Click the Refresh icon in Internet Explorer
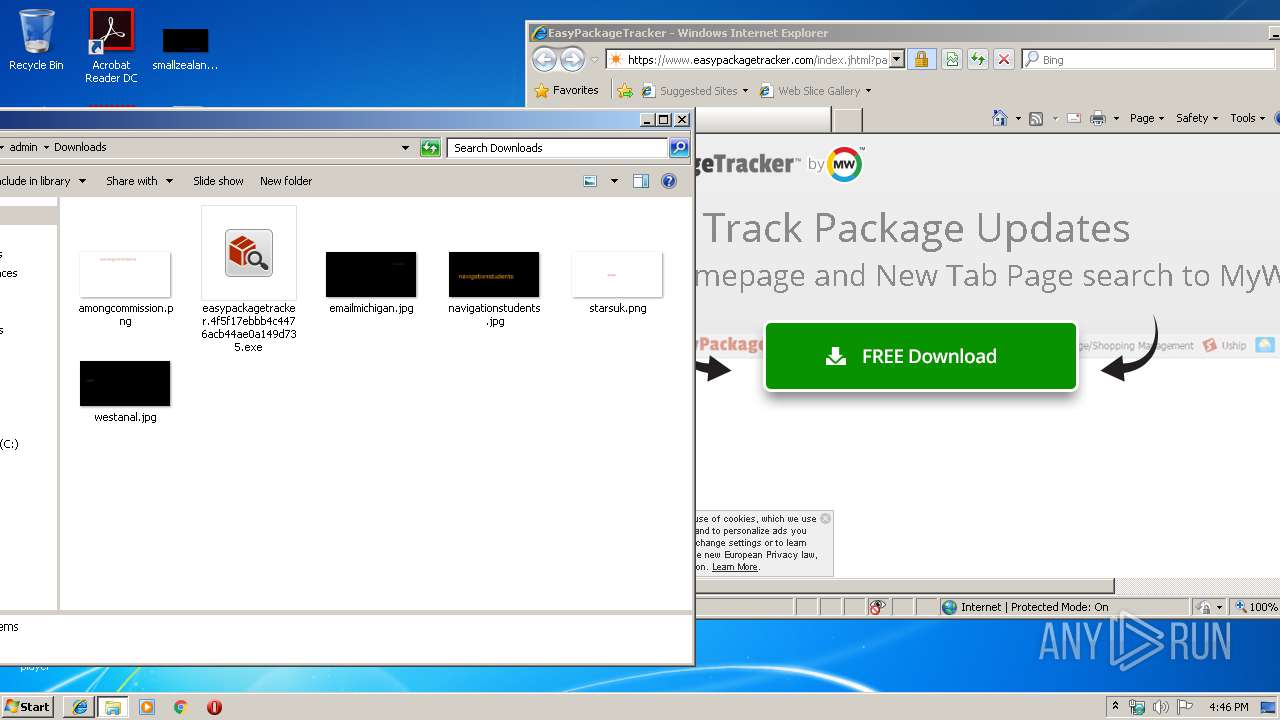1280x720 pixels. [x=978, y=60]
